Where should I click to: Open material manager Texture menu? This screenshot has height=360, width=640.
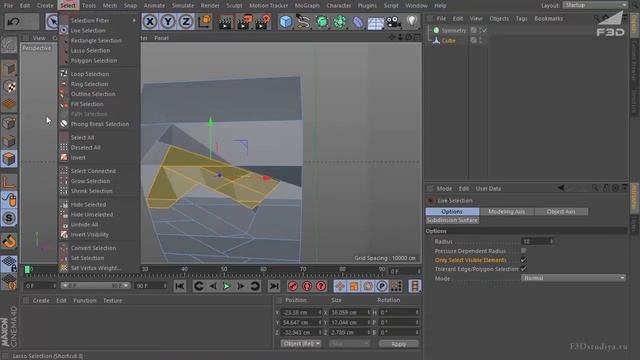(x=112, y=300)
